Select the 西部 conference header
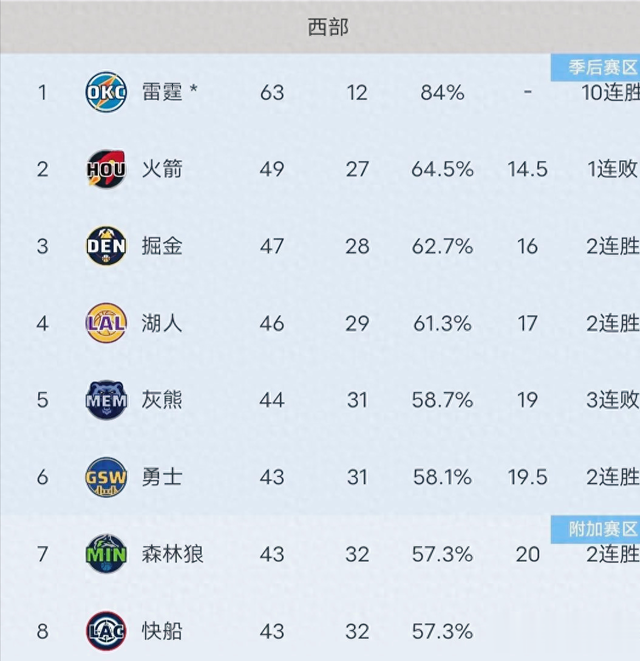Viewport: 640px width, 661px height. (x=328, y=27)
